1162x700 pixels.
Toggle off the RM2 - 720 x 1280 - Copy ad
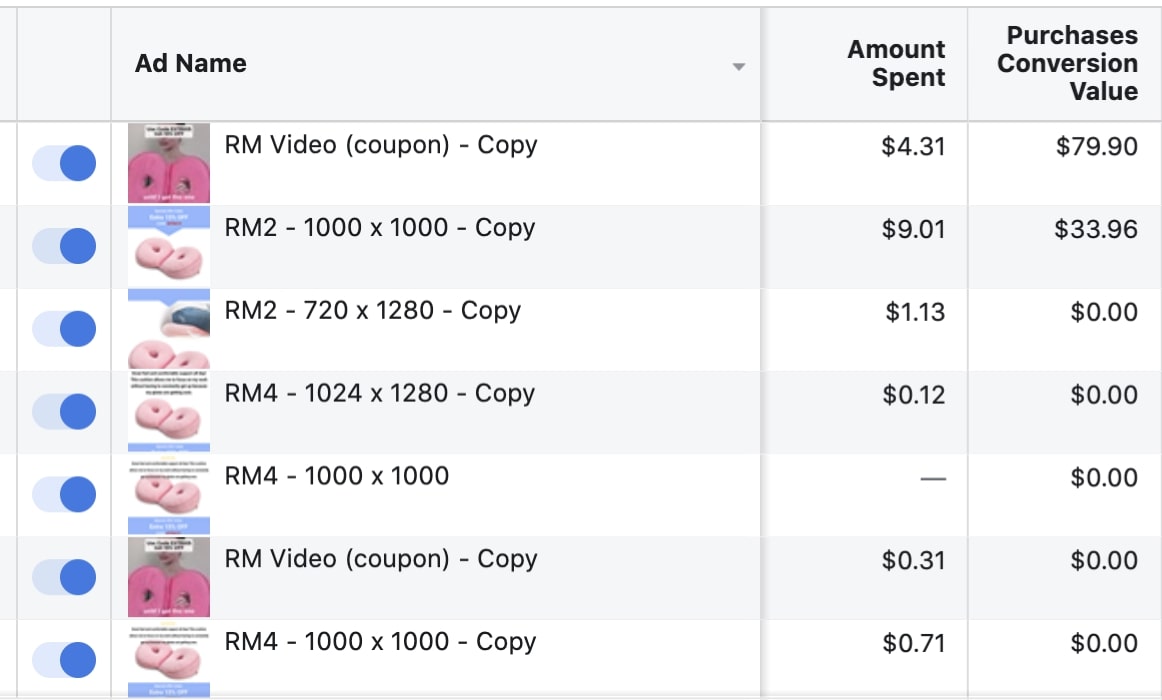63,328
